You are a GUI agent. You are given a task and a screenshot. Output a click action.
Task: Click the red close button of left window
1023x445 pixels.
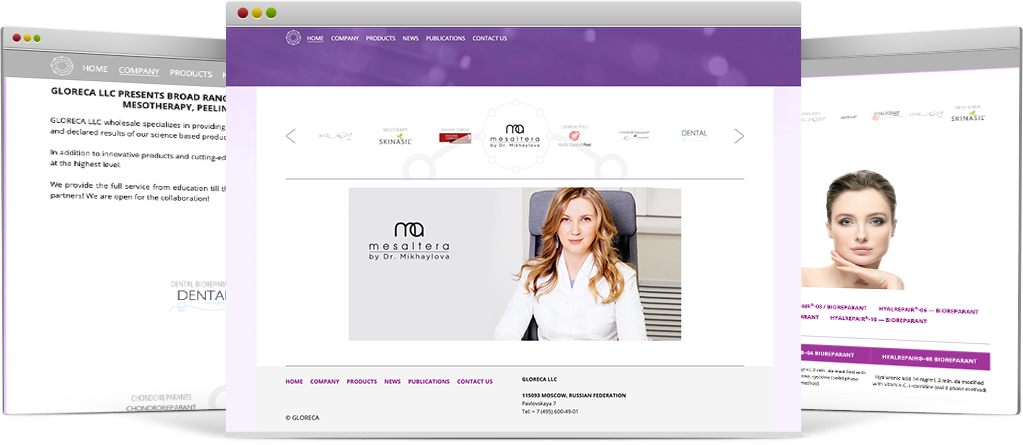tap(17, 38)
